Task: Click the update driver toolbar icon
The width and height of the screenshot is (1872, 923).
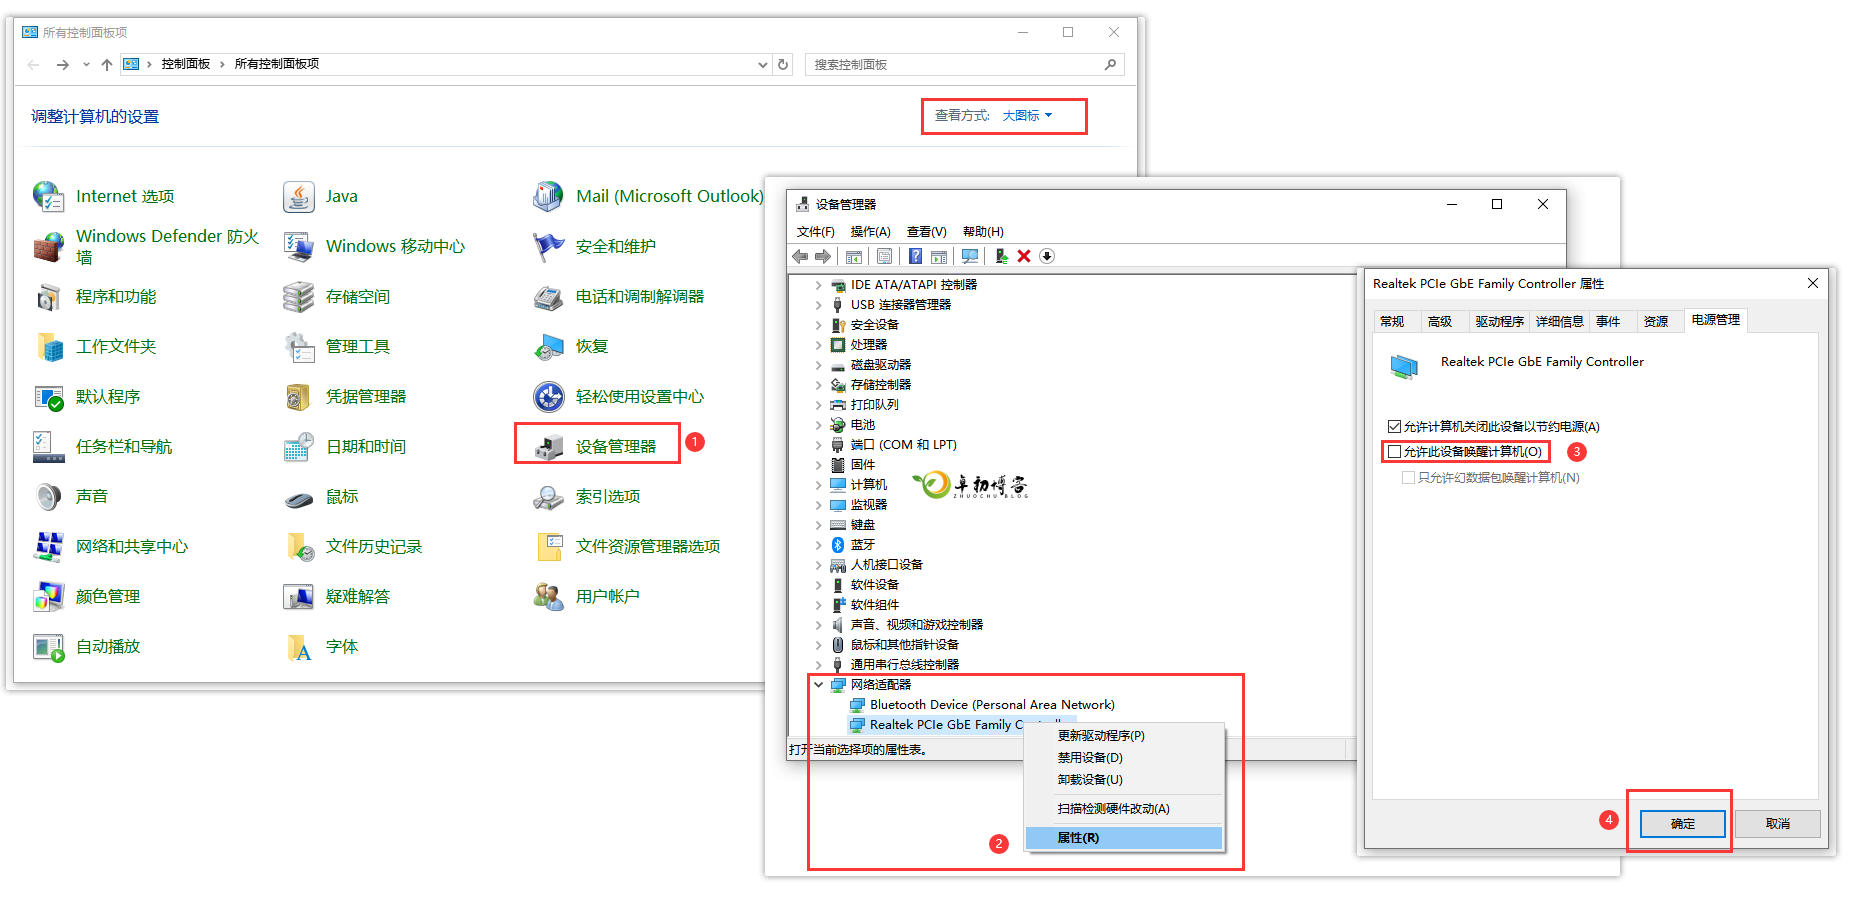Action: click(1000, 257)
